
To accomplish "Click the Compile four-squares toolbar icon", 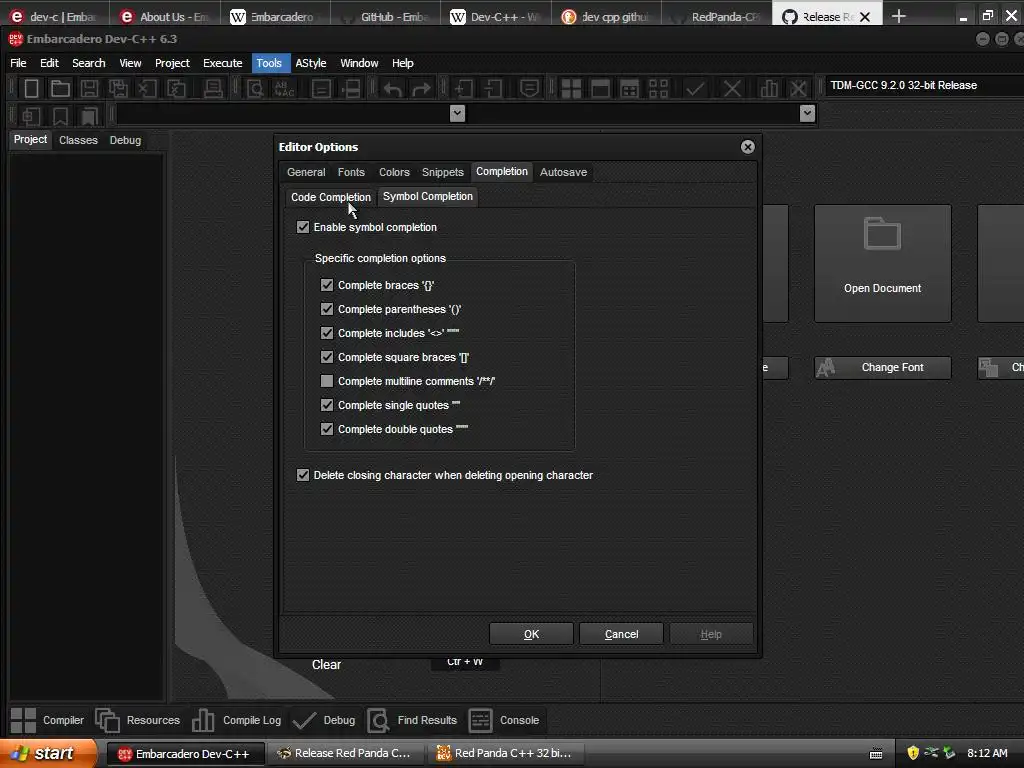I will 571,88.
